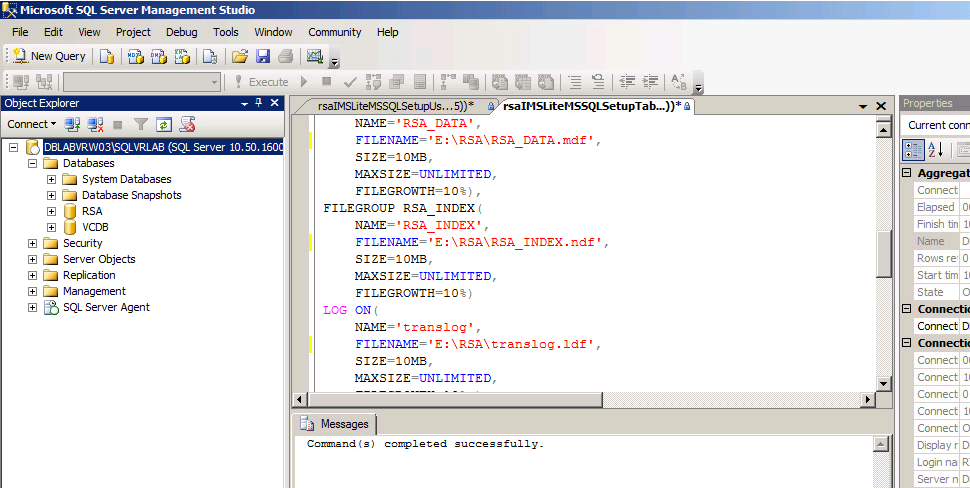Open the File menu

(20, 32)
